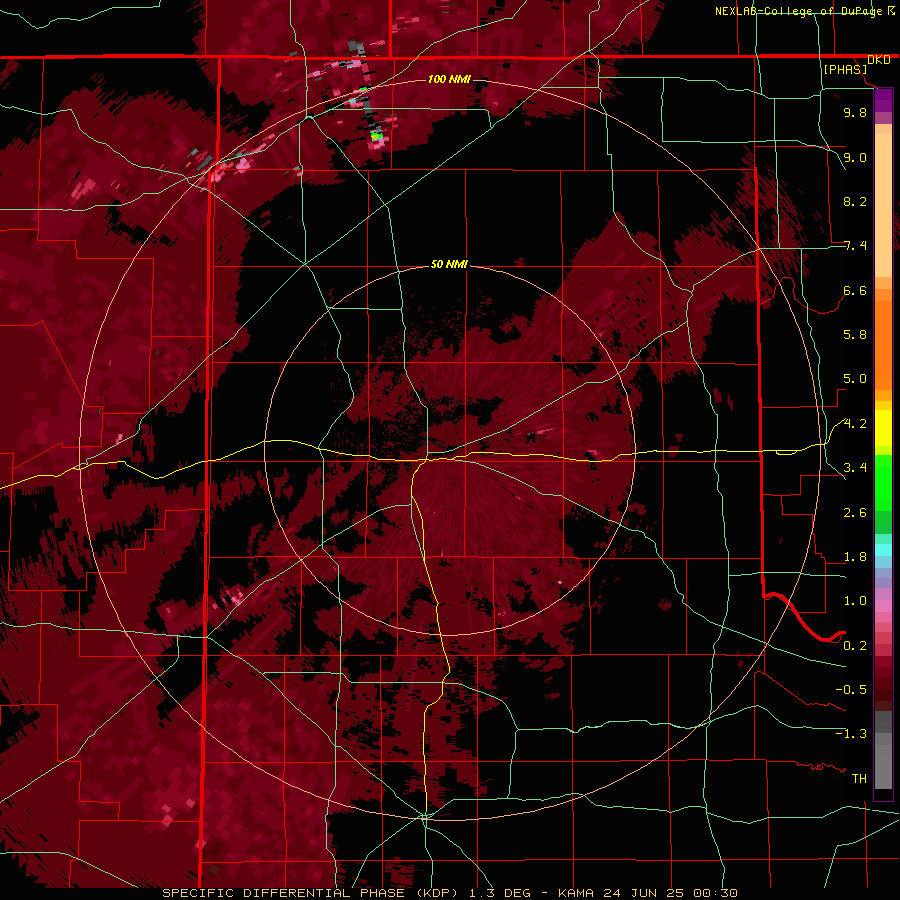Click the 9.8 value on color scale
Viewport: 900px width, 900px height.
[855, 112]
